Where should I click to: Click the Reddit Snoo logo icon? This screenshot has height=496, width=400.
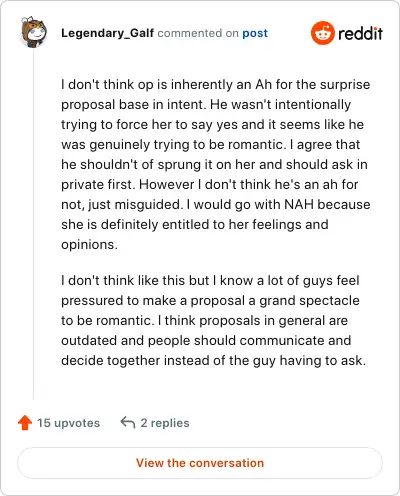[322, 33]
